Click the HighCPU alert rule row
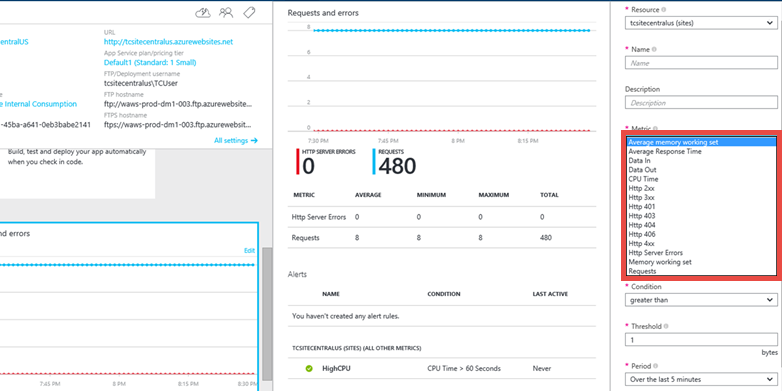Viewport: 782px width, 391px height. (441, 369)
